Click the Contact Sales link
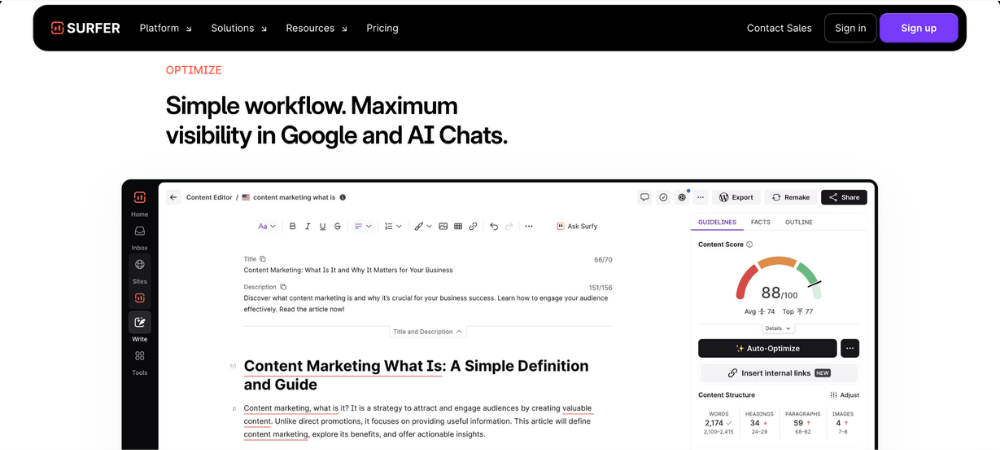1000x450 pixels. (779, 28)
